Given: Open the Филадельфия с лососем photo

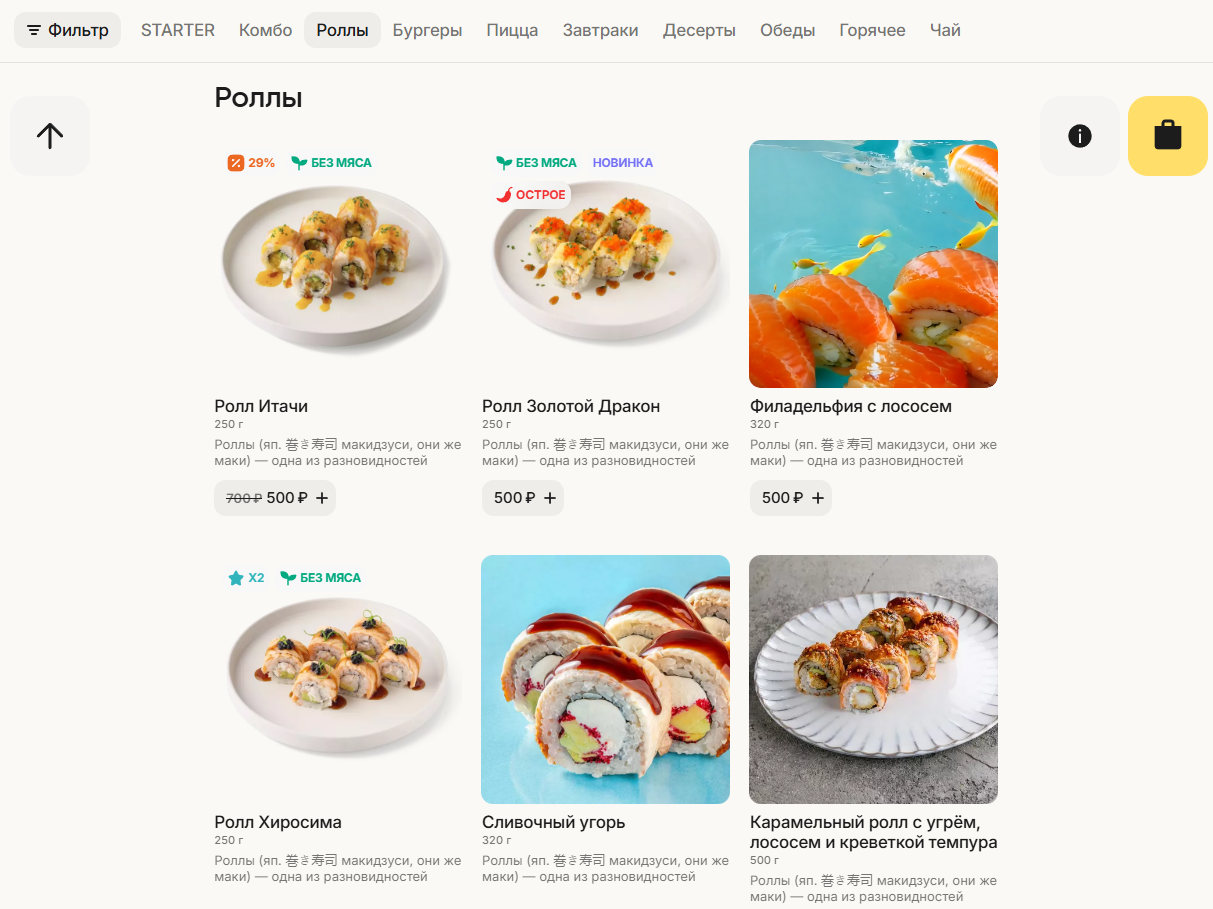Looking at the screenshot, I should pyautogui.click(x=873, y=264).
